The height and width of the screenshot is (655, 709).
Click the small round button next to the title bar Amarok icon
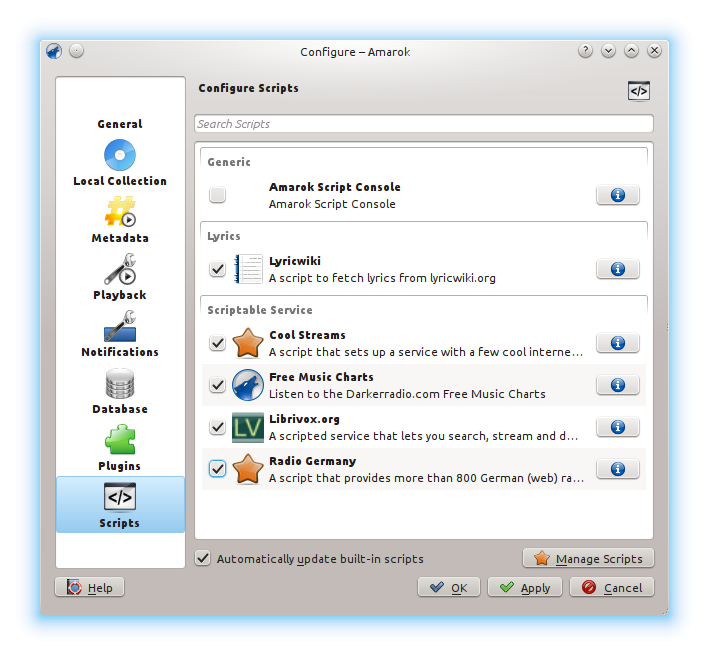tap(76, 51)
